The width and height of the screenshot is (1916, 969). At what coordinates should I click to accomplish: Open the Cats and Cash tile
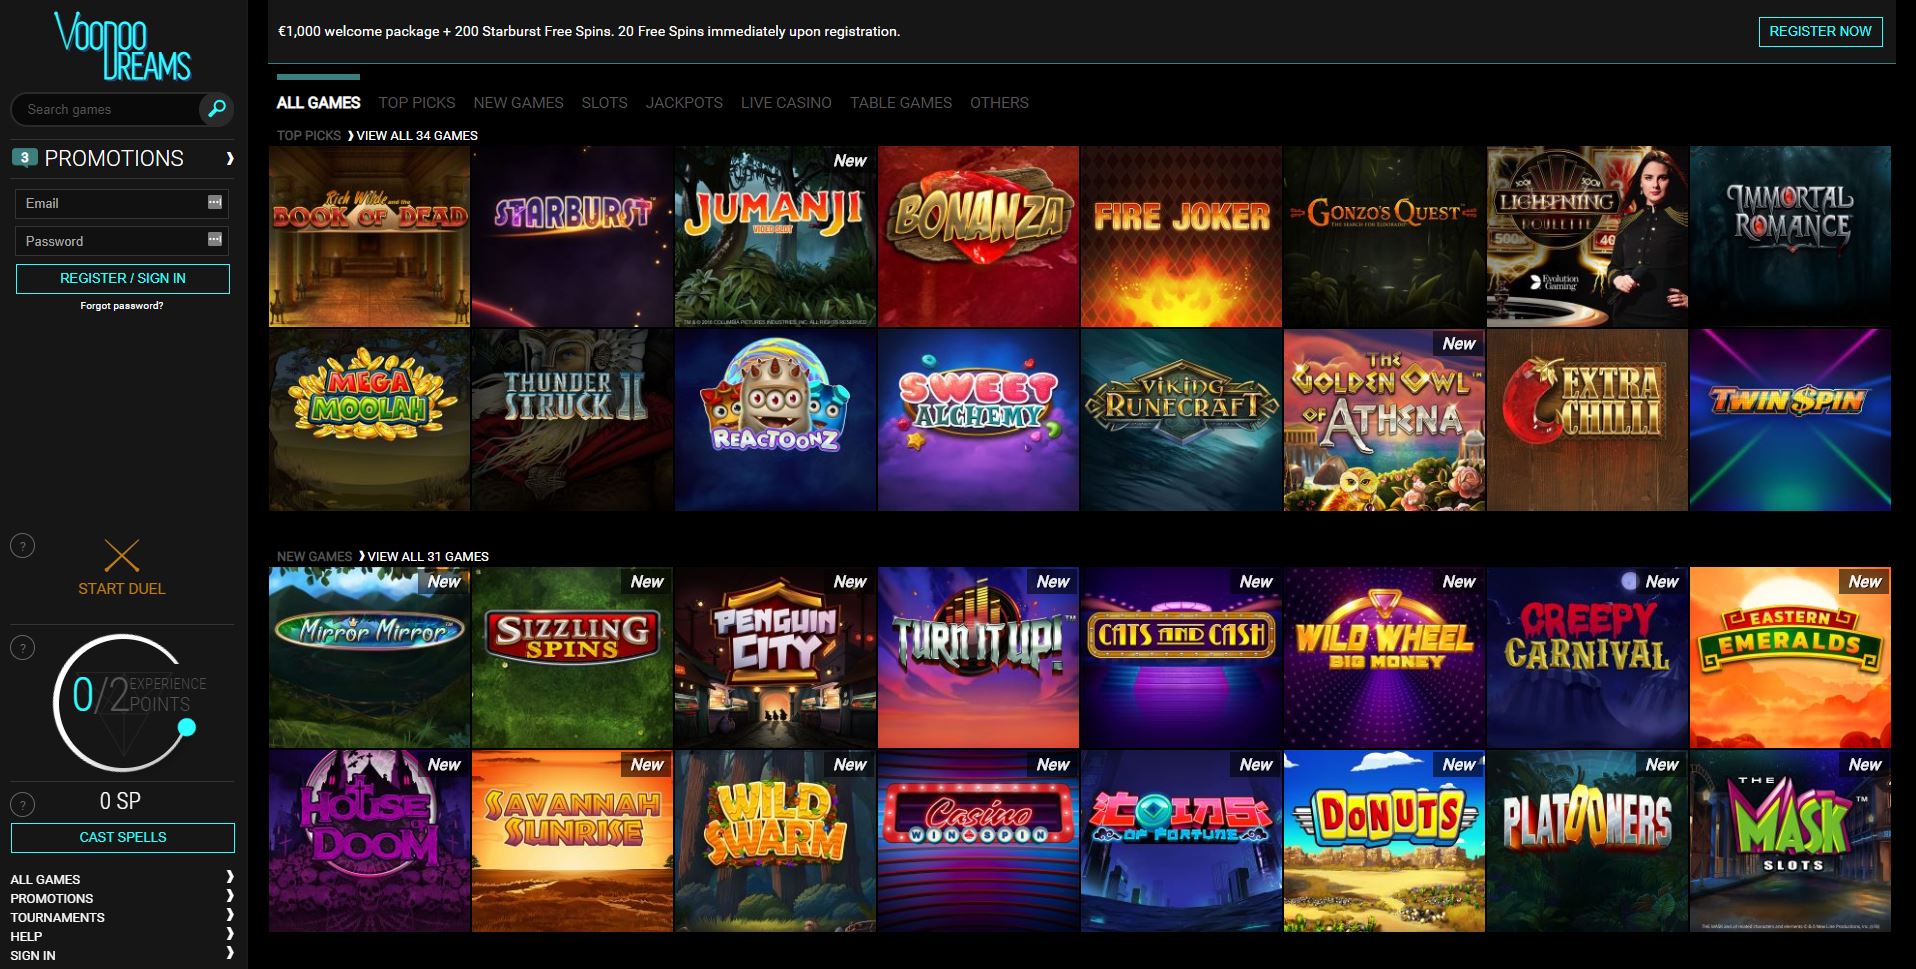[x=1181, y=658]
